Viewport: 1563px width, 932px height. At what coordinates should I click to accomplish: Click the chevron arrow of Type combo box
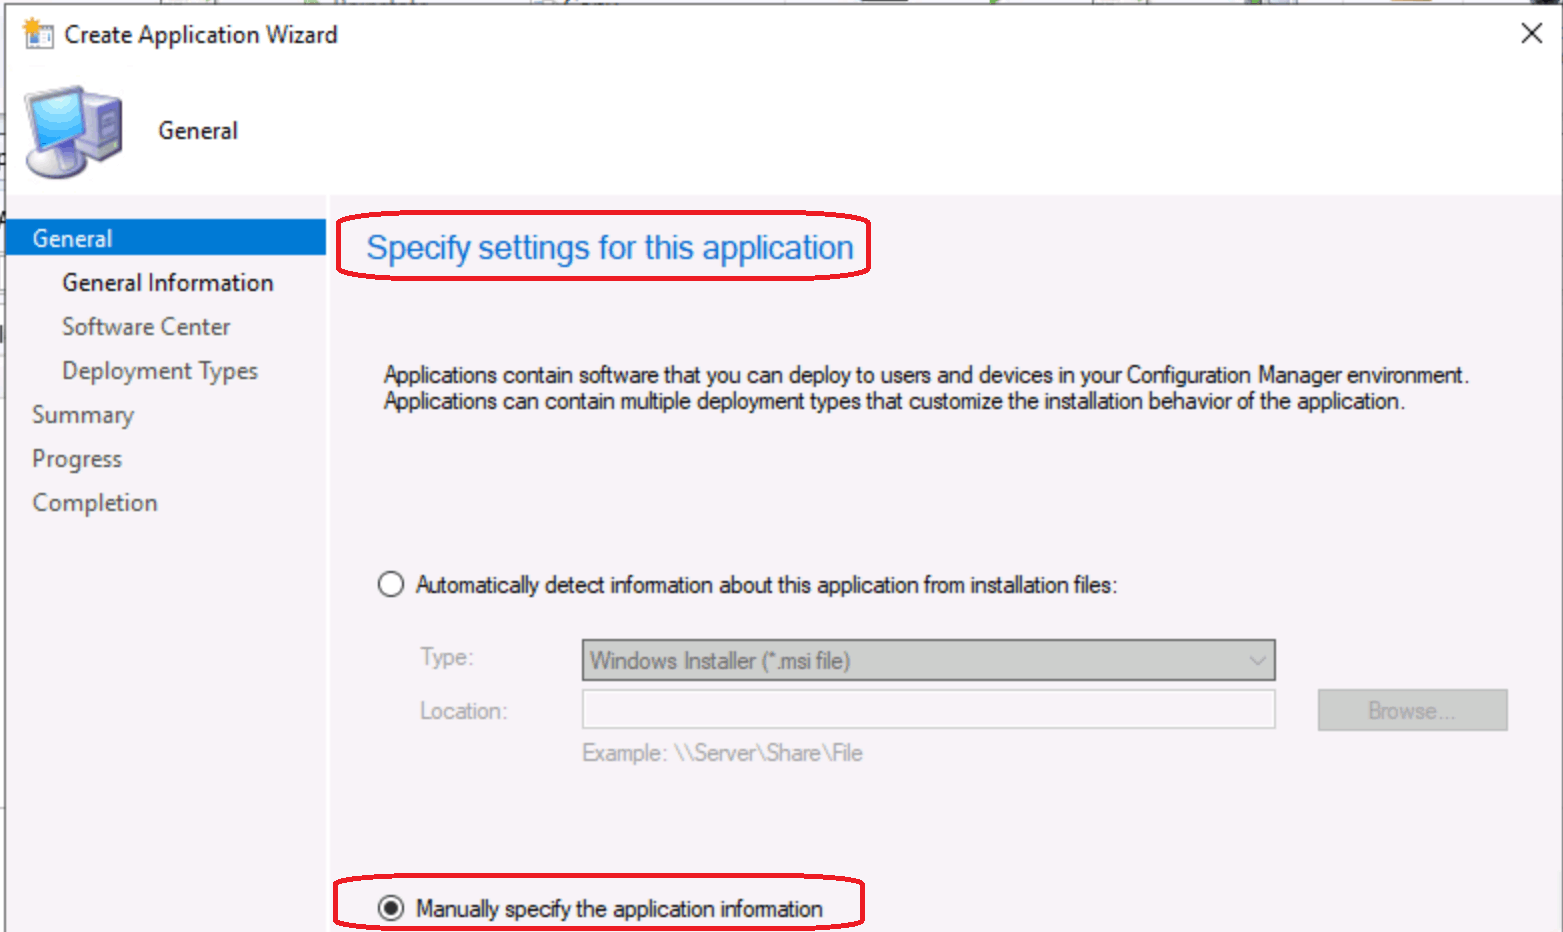point(1257,661)
